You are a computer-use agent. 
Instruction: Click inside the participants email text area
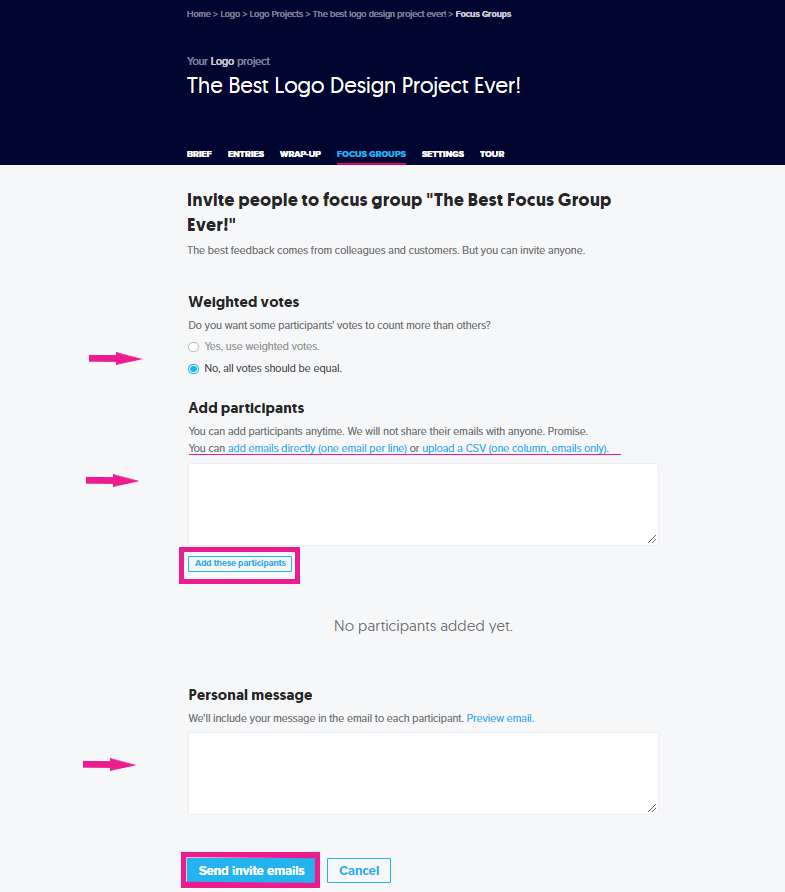coord(422,503)
